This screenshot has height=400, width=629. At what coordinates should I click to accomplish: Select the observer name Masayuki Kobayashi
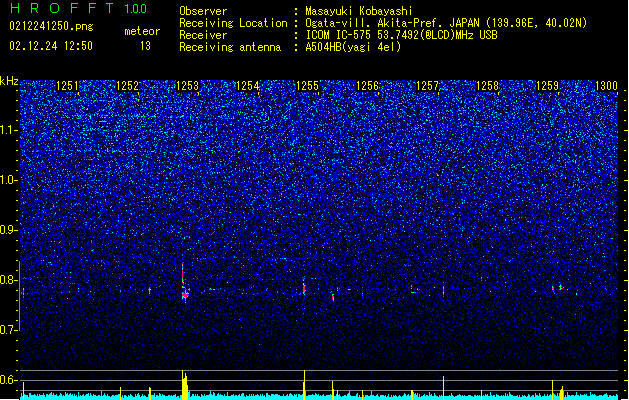359,11
